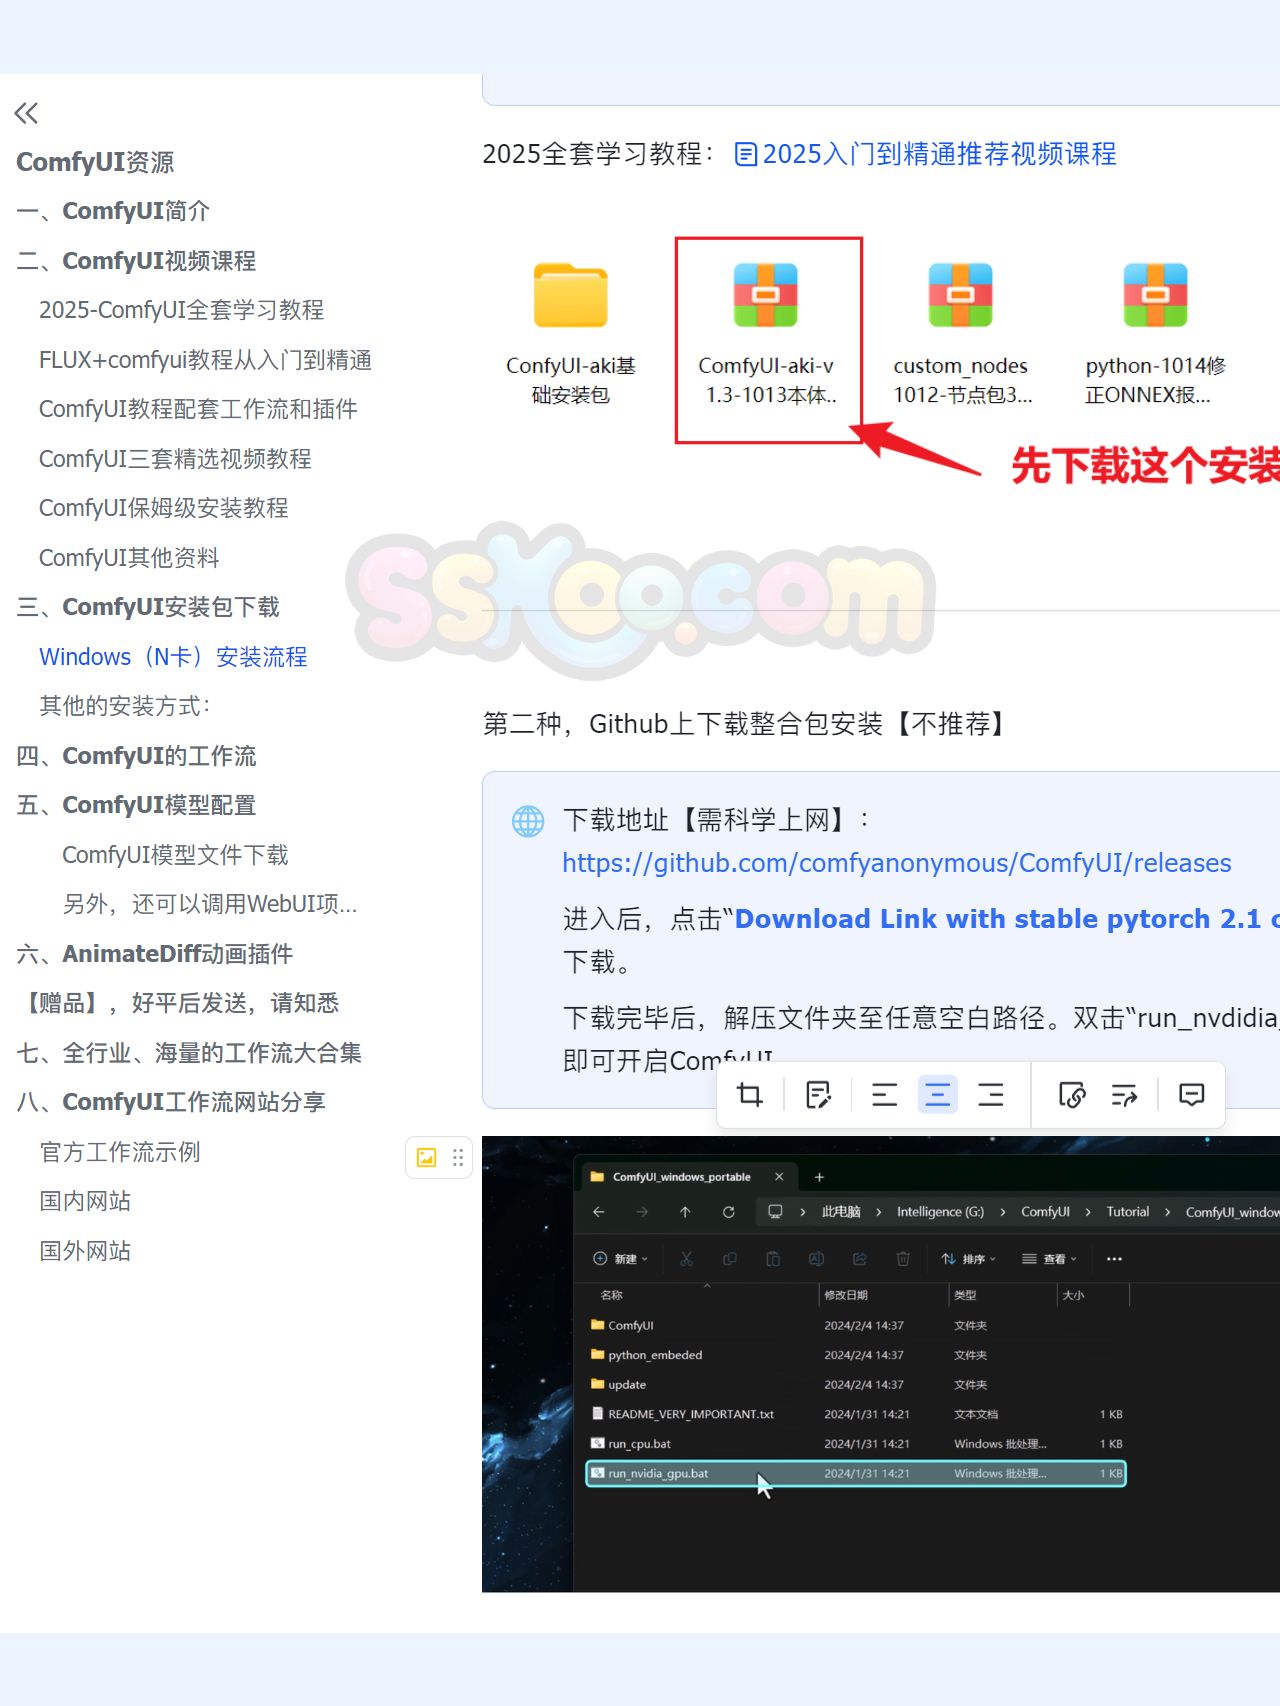Jump to 八、ComfyUI工作流网站分享 section
The height and width of the screenshot is (1706, 1280).
[x=171, y=1102]
